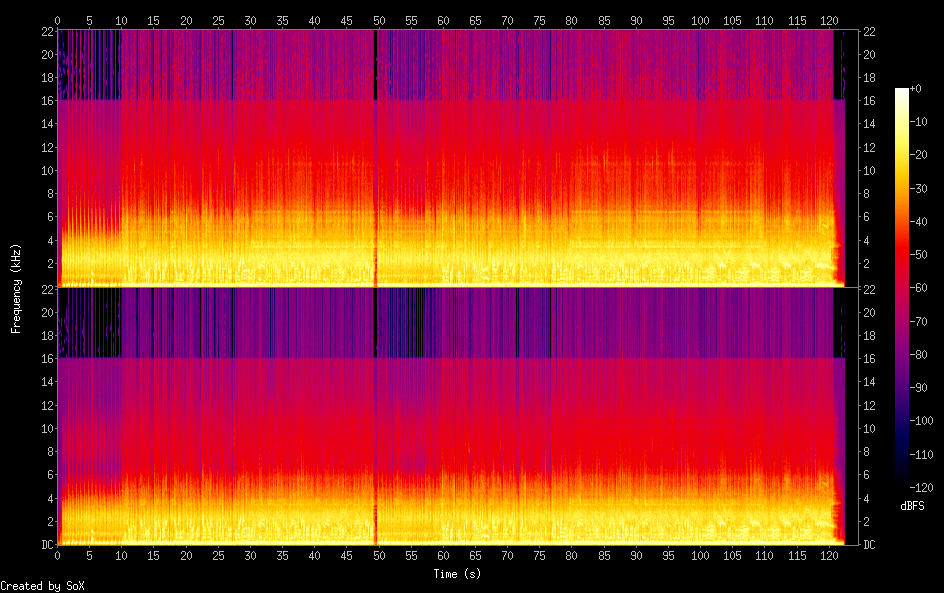This screenshot has height=593, width=944.
Task: Select the "+0" value on dBFS scale
Action: pyautogui.click(x=915, y=88)
